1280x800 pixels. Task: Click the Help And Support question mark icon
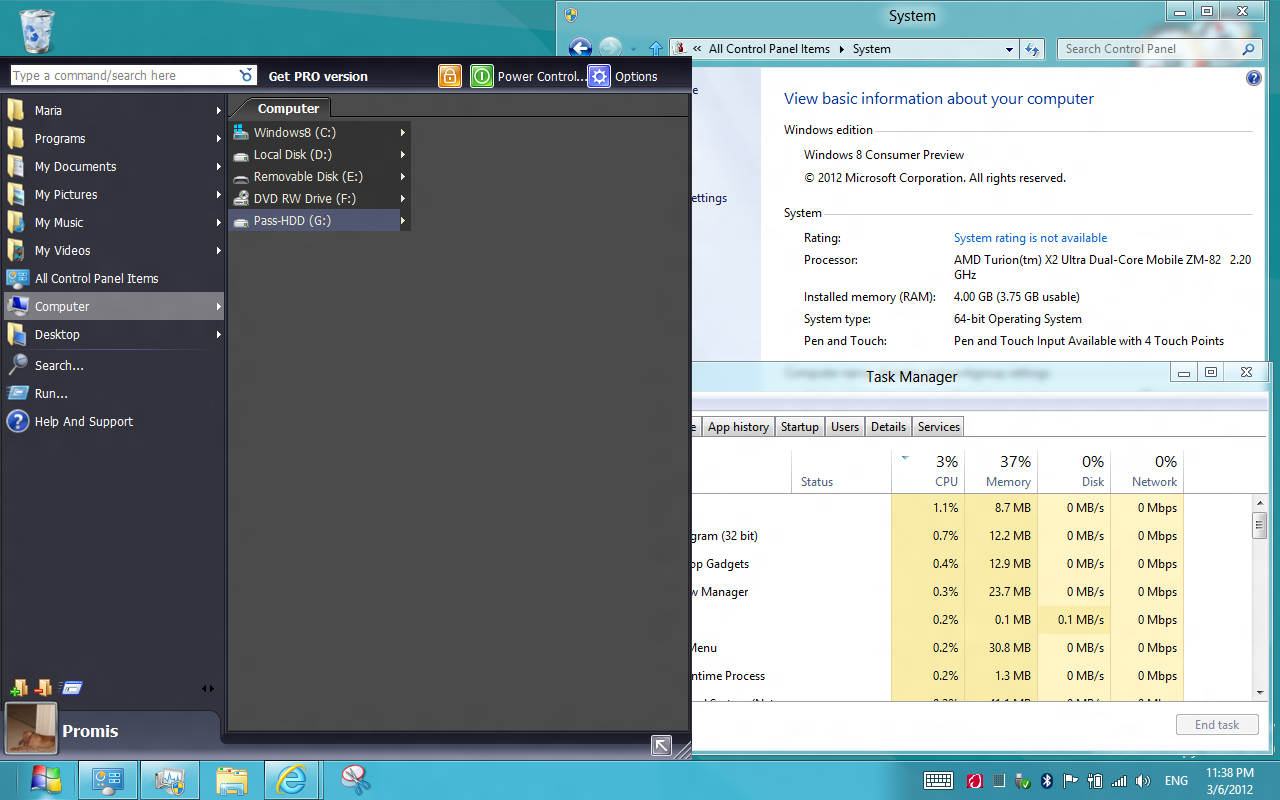pos(17,421)
